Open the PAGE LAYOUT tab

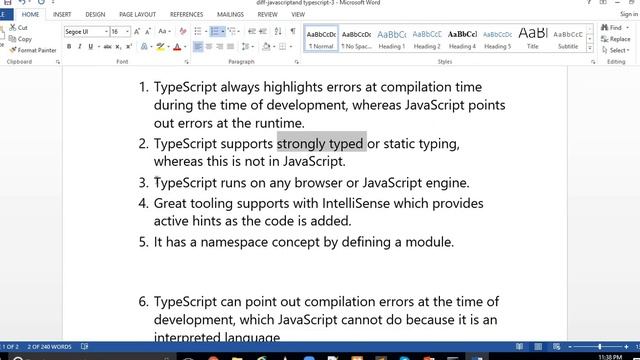138,14
